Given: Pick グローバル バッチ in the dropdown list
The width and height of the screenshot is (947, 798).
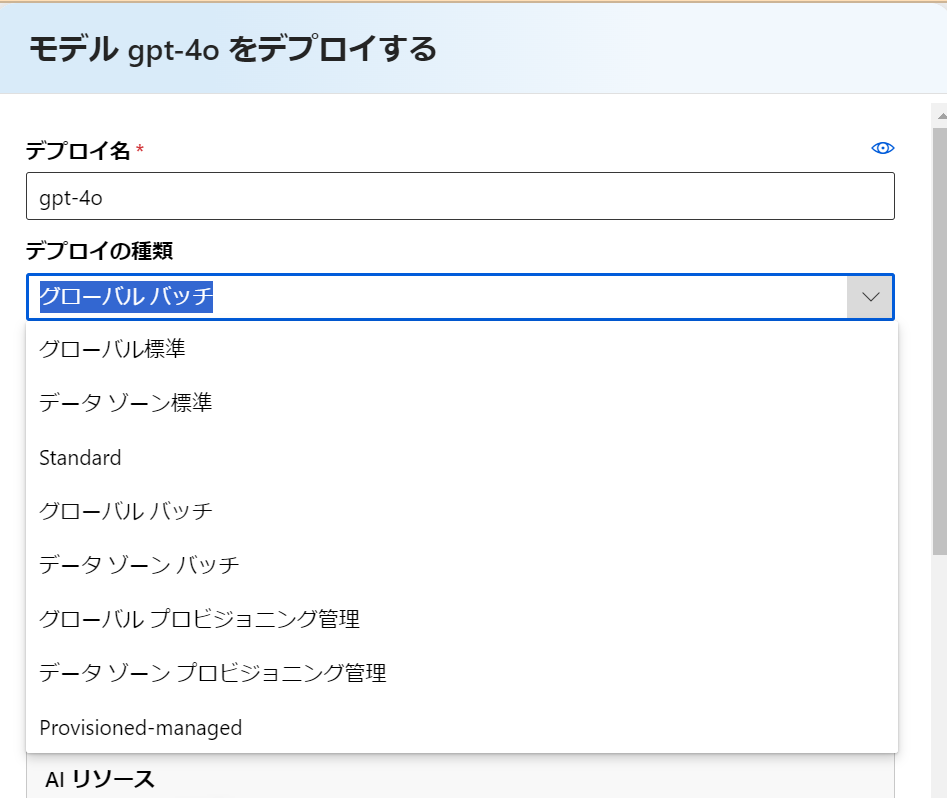Looking at the screenshot, I should click(x=462, y=511).
